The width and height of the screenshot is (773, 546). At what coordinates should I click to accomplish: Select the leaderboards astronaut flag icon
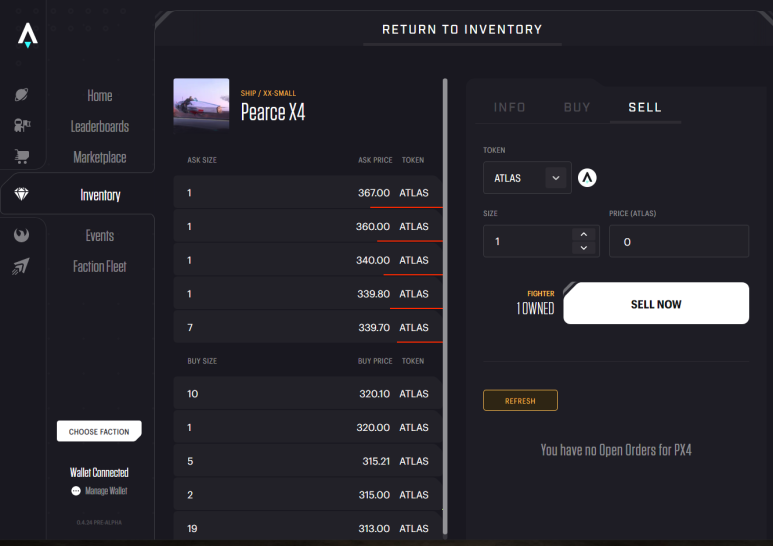[x=22, y=125]
